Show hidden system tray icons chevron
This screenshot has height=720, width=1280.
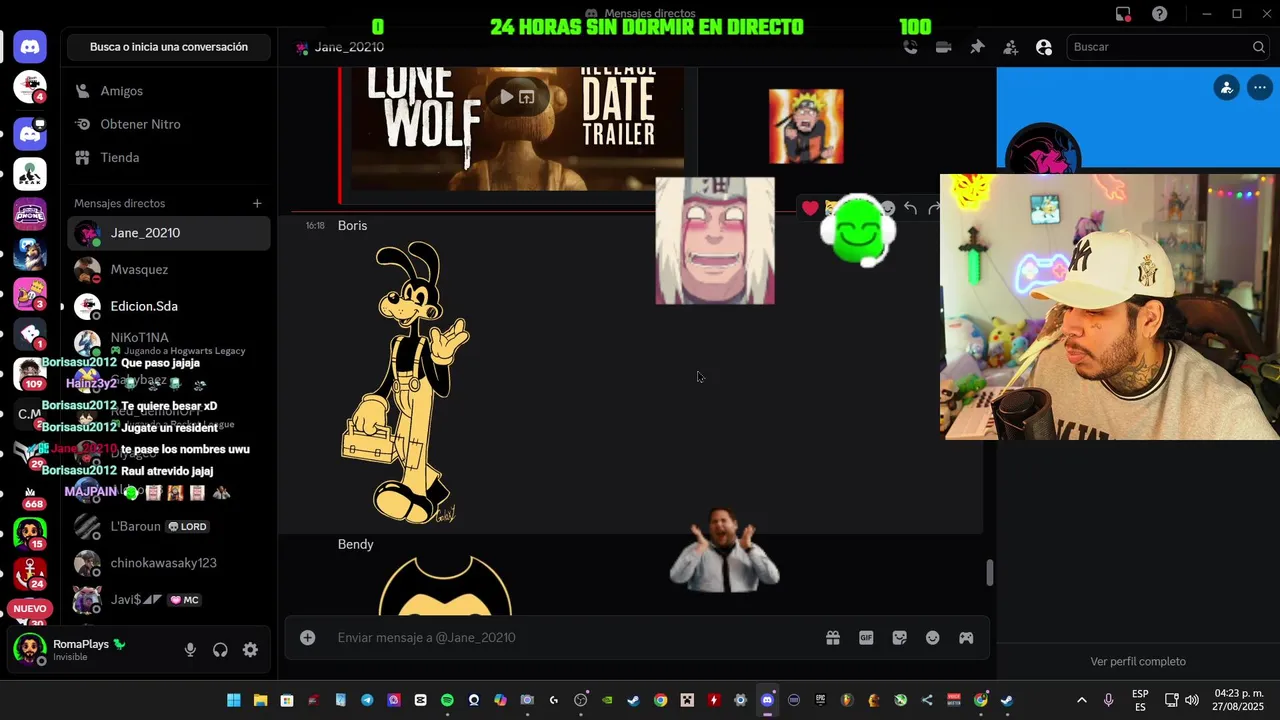click(x=1081, y=700)
